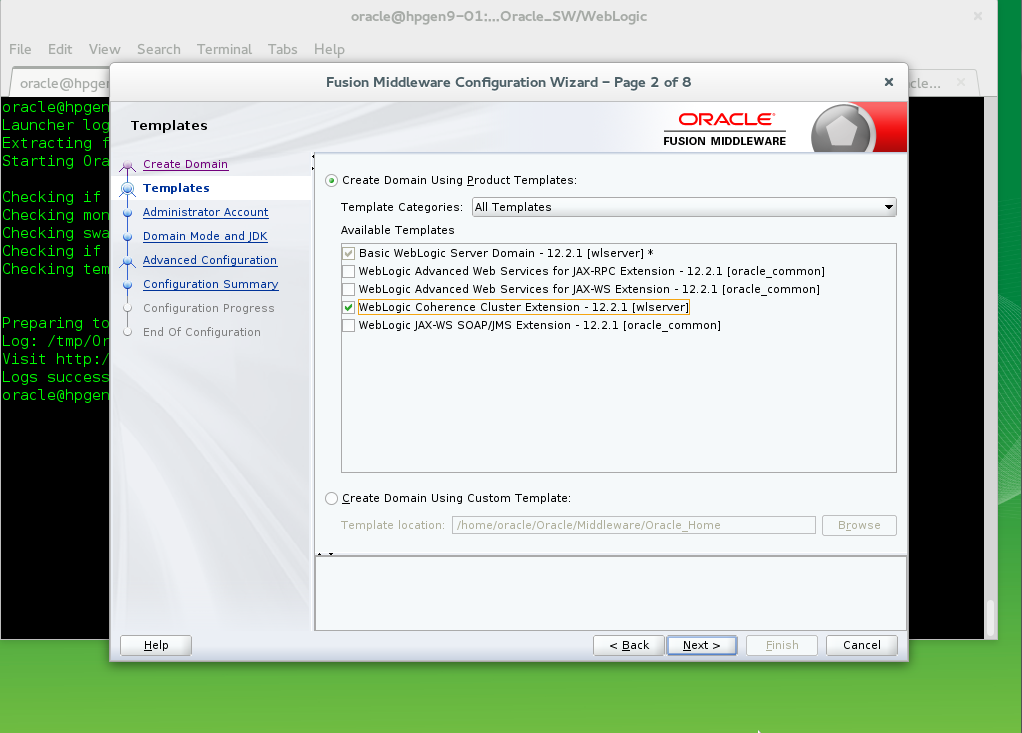Check WebLogic Advanced Web Services JAX-WS Extension
Screen dimensions: 1022x733
[x=348, y=289]
